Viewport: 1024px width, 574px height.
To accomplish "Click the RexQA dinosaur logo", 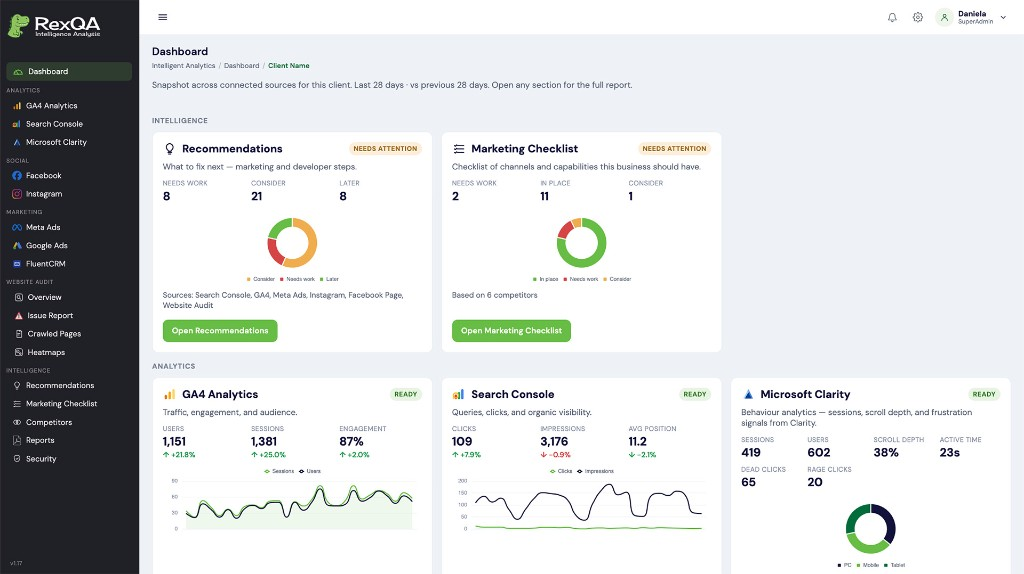I will (18, 25).
